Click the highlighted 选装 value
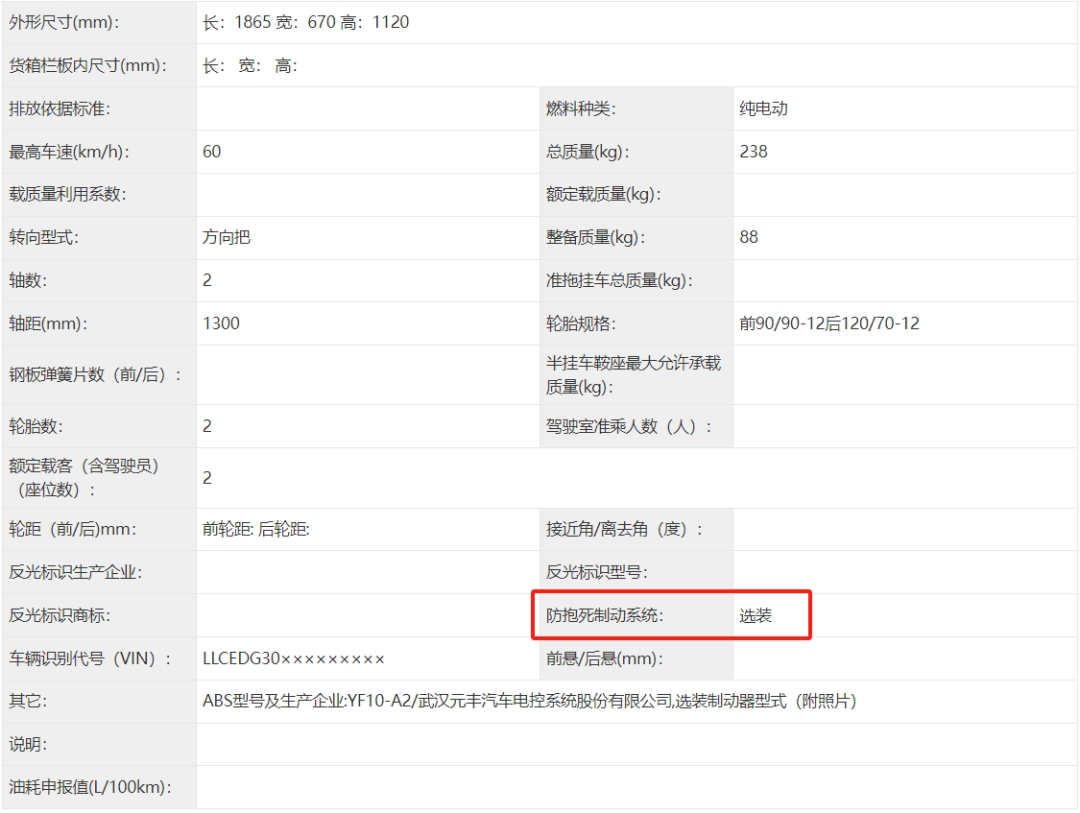 756,616
